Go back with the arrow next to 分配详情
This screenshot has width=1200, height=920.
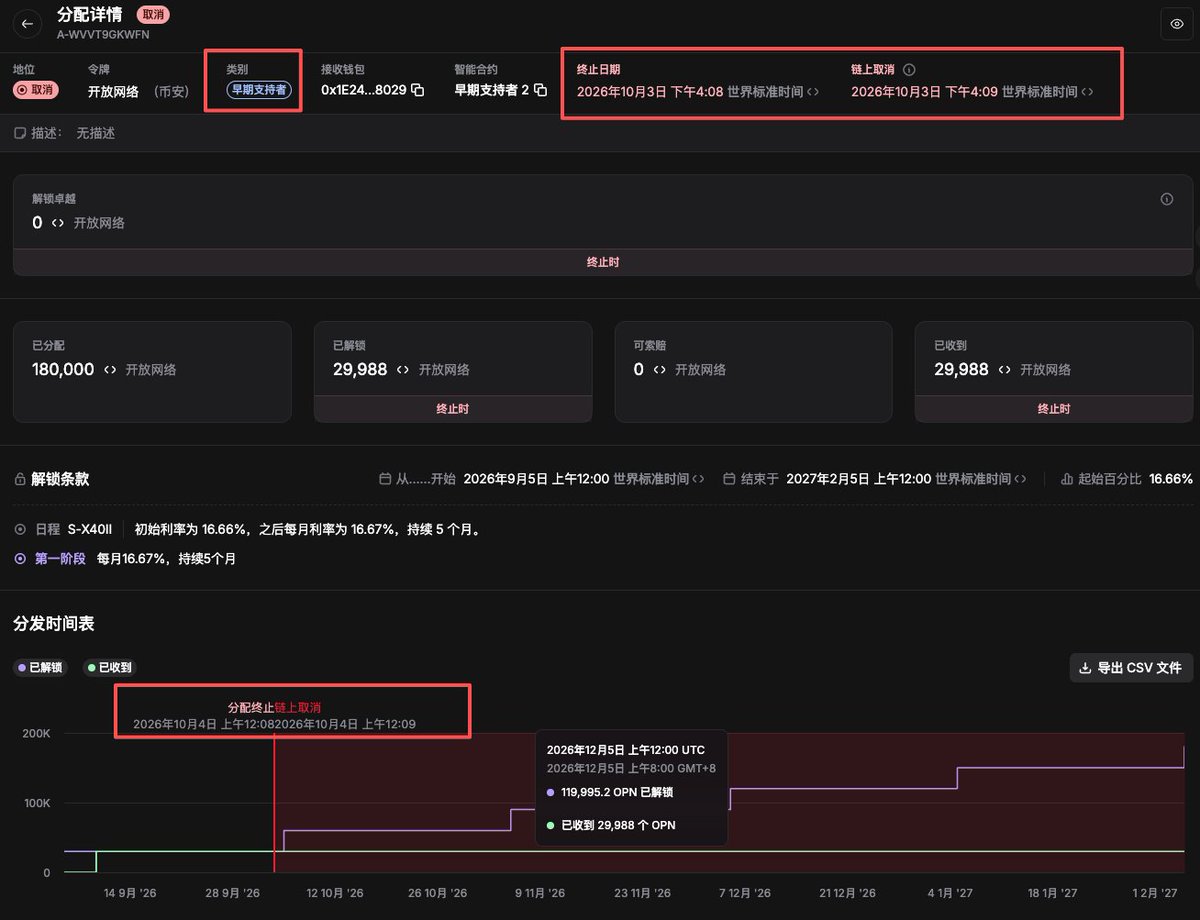26,23
